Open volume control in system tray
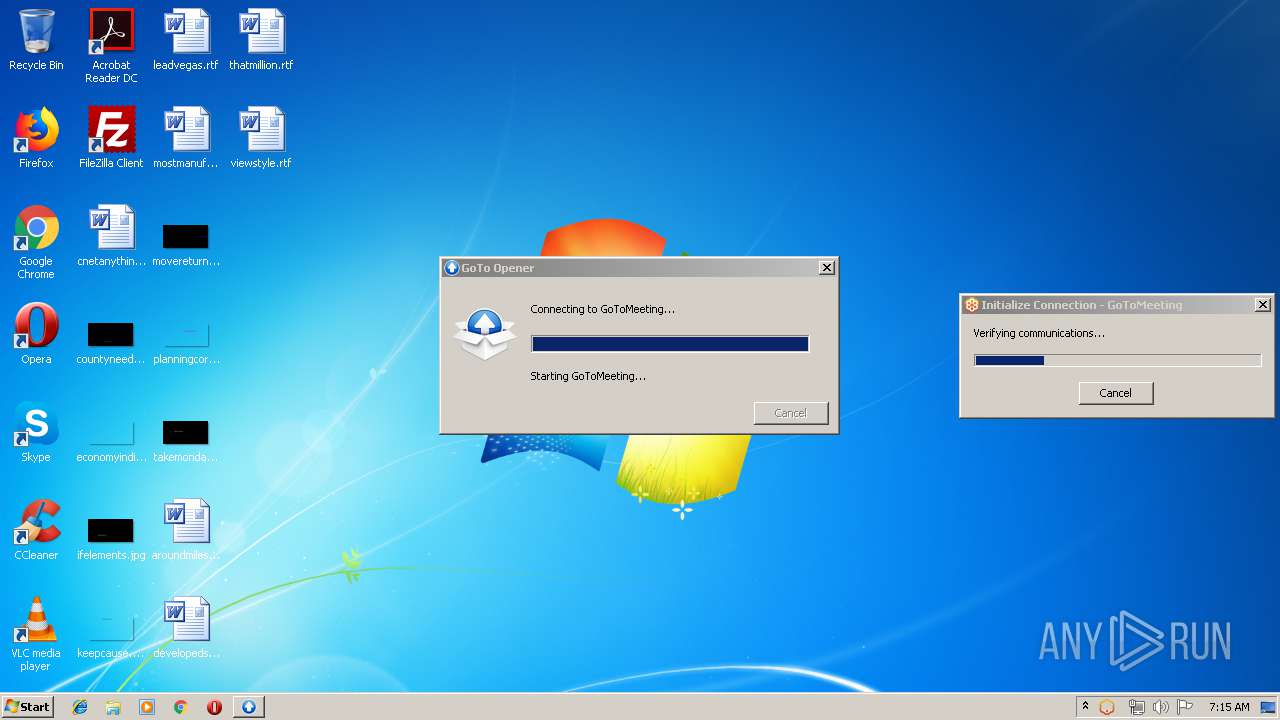Image resolution: width=1280 pixels, height=720 pixels. pos(1160,707)
